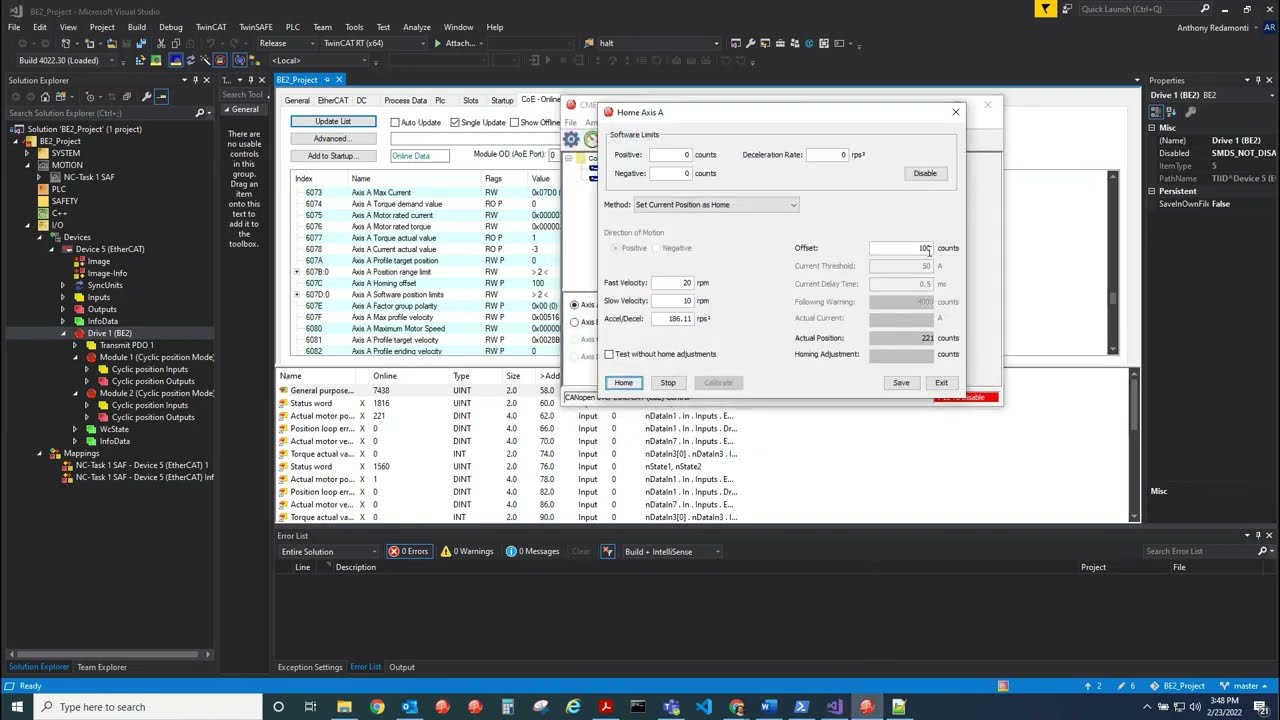Screen dimensions: 1280x720
Task: Click the Add to Startup button
Action: tap(332, 156)
